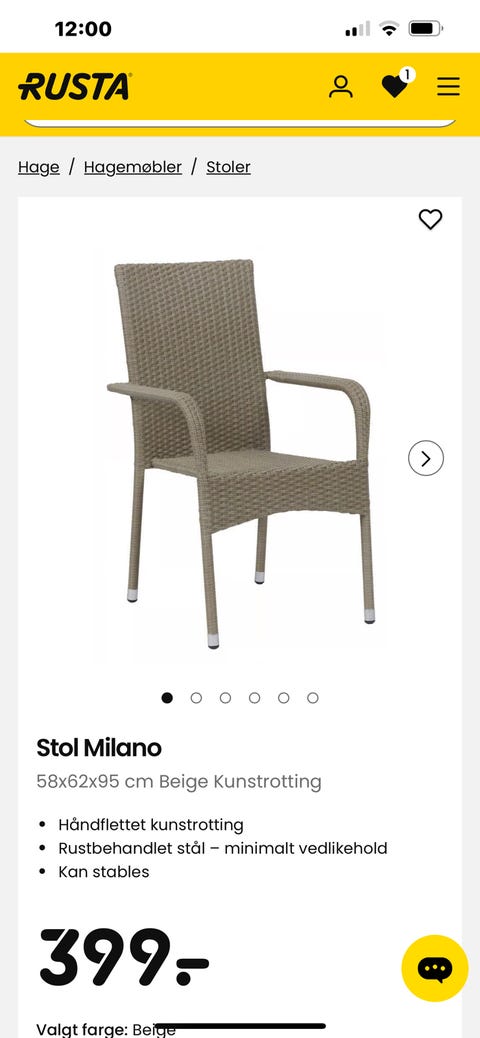
Task: Go to Stoler breadcrumb
Action: [228, 167]
